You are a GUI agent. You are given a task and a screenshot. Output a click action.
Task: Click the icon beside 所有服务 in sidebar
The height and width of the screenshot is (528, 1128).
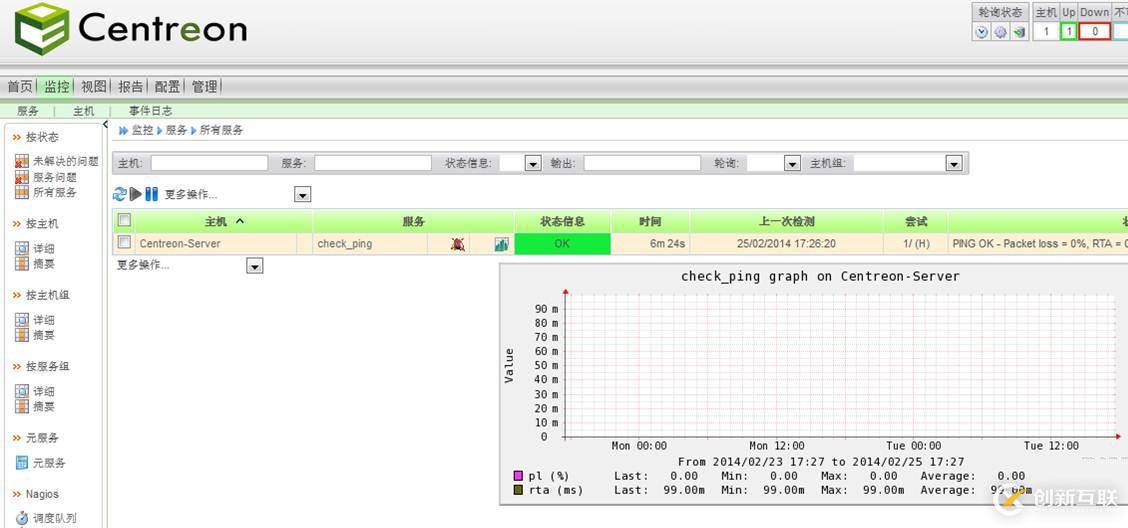(22, 192)
